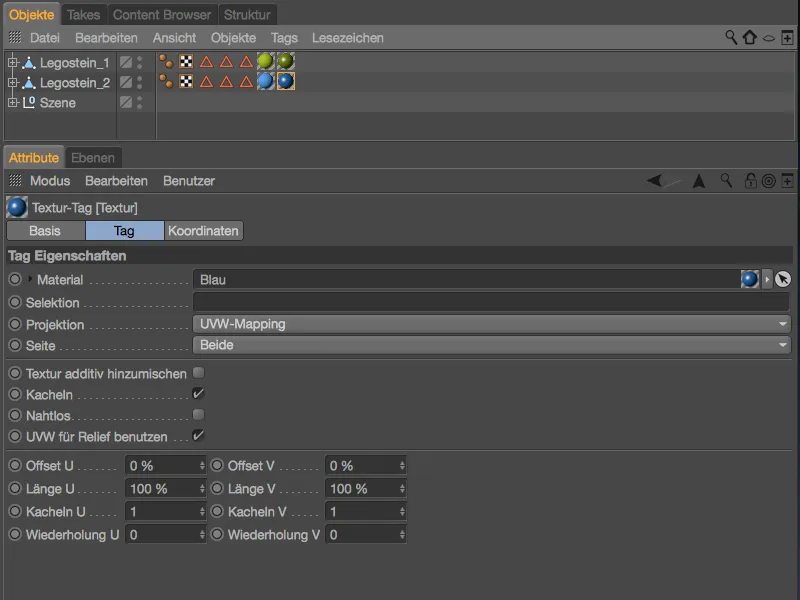Click the Kacheln V stepper arrows

(402, 511)
